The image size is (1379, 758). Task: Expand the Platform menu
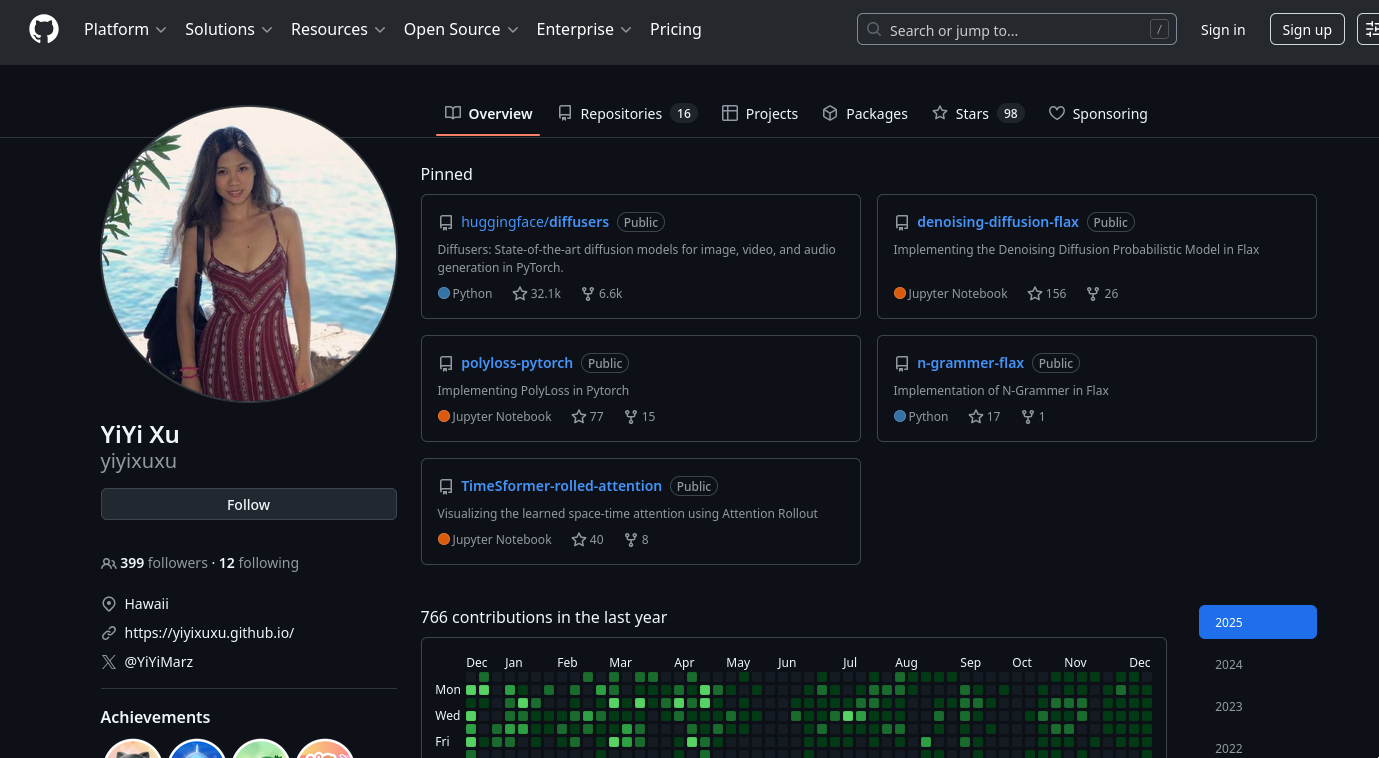[x=125, y=29]
